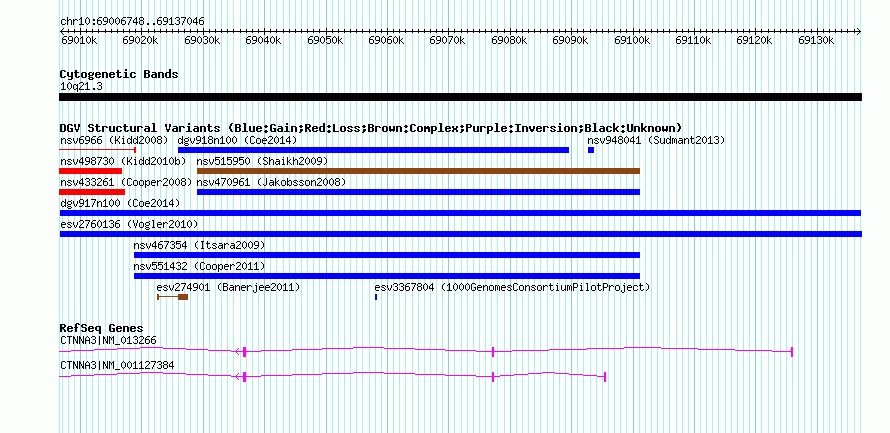Click the CTNNA3 NM_001127384 transcript line
This screenshot has height=433, width=890.
[x=333, y=375]
